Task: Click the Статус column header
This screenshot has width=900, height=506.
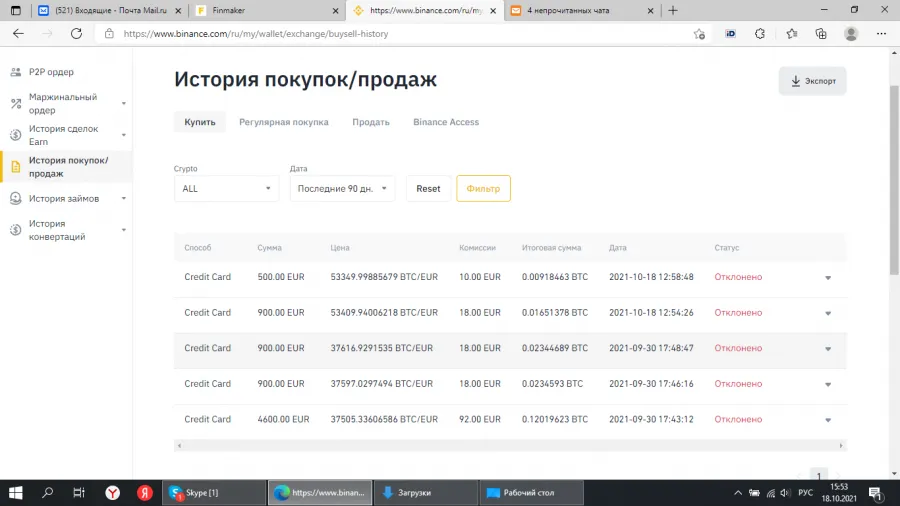Action: (727, 248)
